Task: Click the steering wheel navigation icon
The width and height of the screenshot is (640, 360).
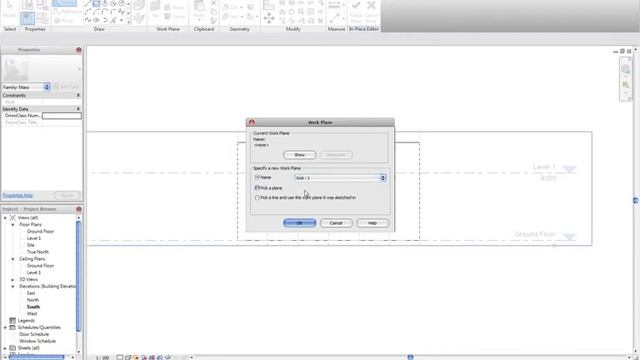Action: click(625, 69)
